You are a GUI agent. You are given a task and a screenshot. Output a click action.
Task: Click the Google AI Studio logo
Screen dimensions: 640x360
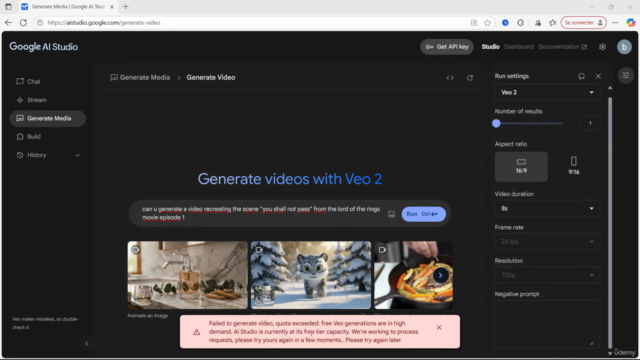pos(44,47)
